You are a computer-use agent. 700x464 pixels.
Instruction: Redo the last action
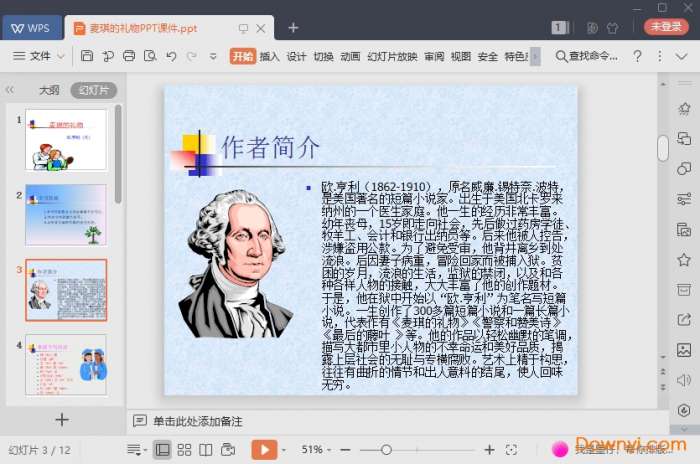pos(192,56)
